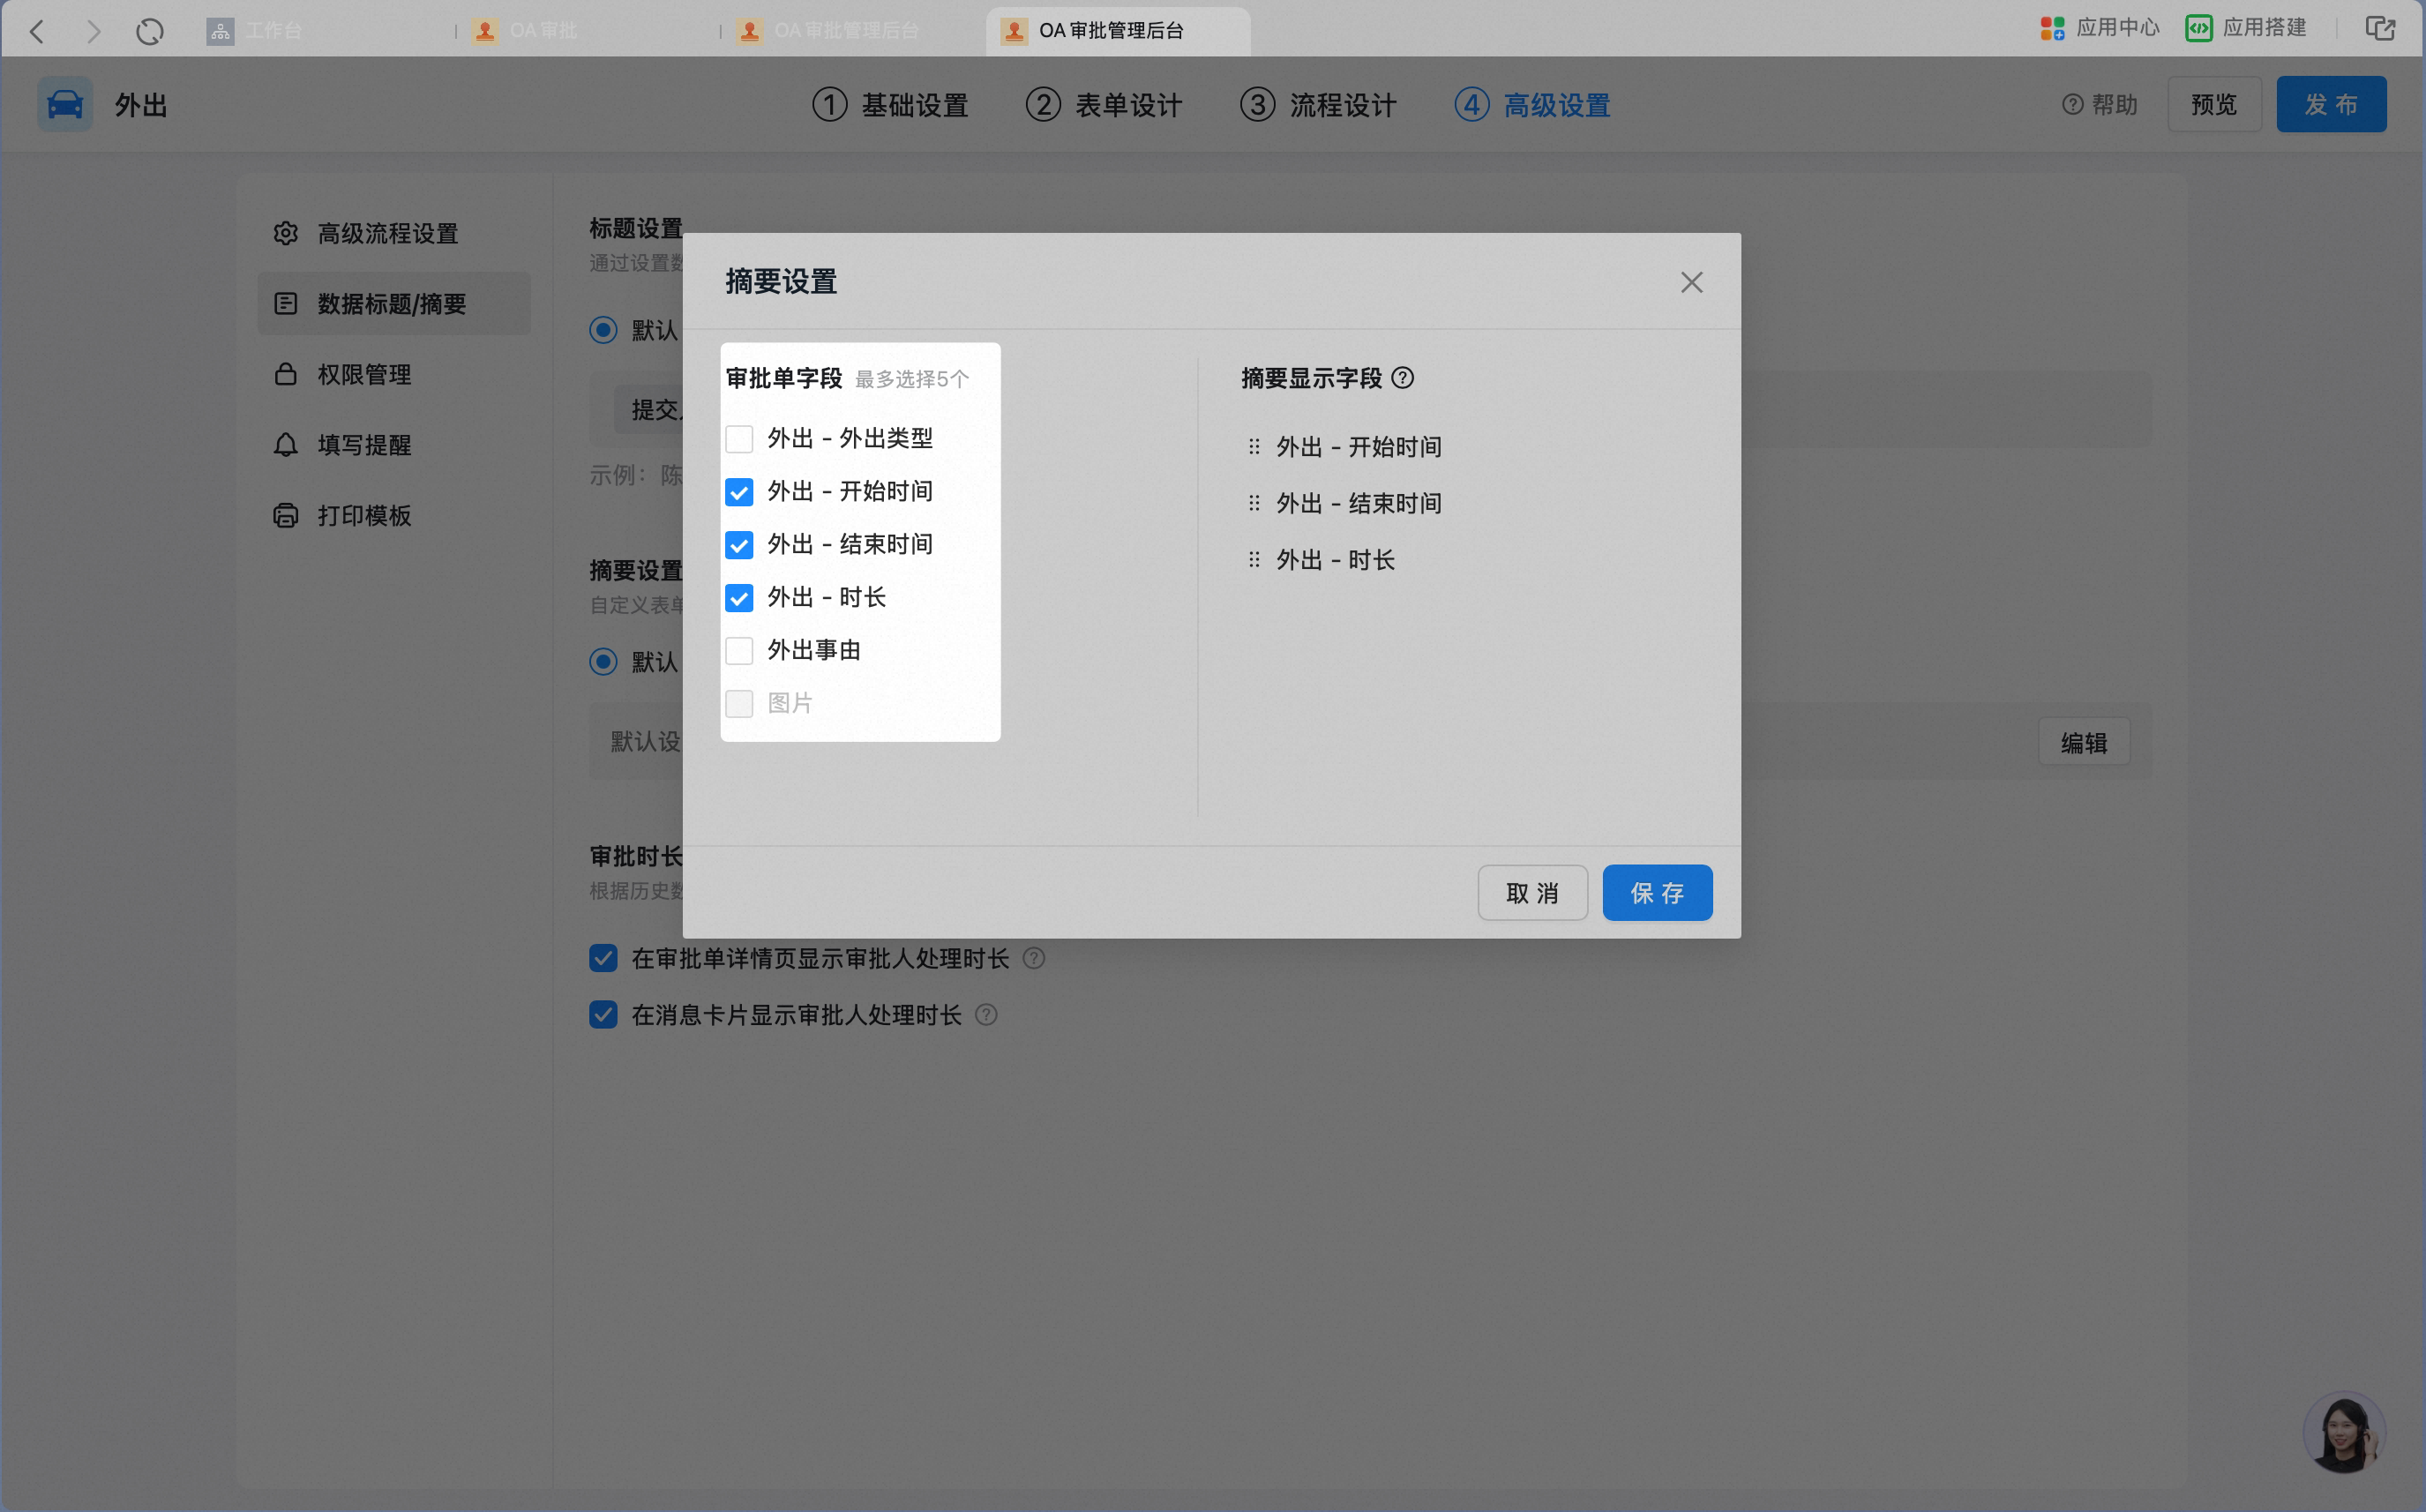Open 打印模板 in the sidebar
2426x1512 pixels.
[x=394, y=515]
